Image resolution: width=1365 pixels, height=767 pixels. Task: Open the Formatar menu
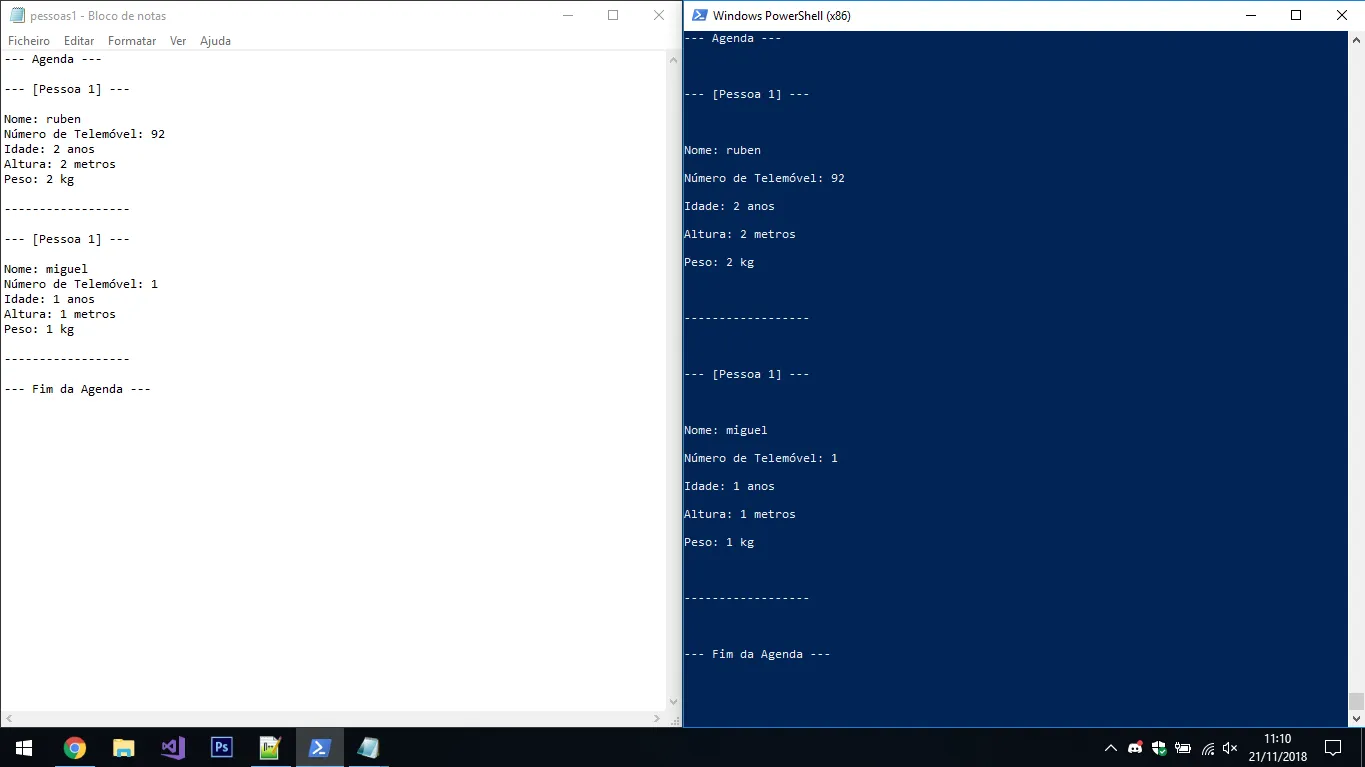[132, 41]
